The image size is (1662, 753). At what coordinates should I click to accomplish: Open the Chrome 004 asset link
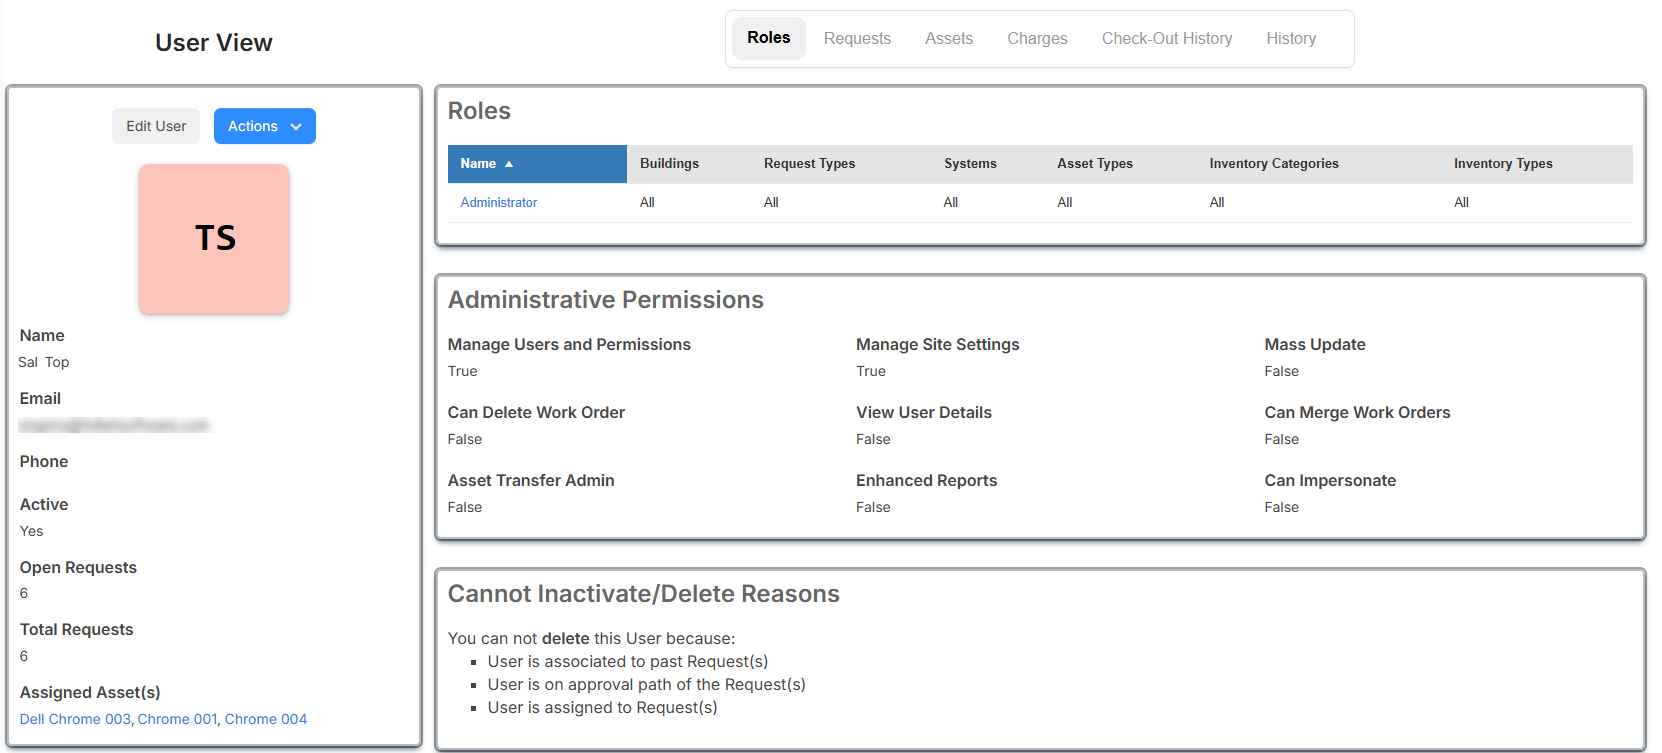tap(265, 719)
